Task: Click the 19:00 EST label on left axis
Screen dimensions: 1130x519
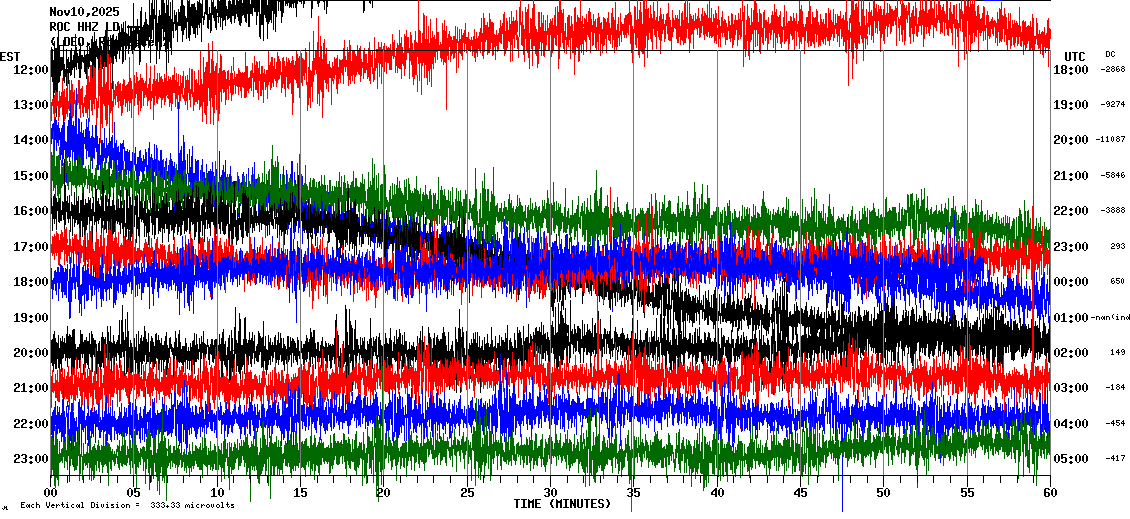Action: [32, 317]
